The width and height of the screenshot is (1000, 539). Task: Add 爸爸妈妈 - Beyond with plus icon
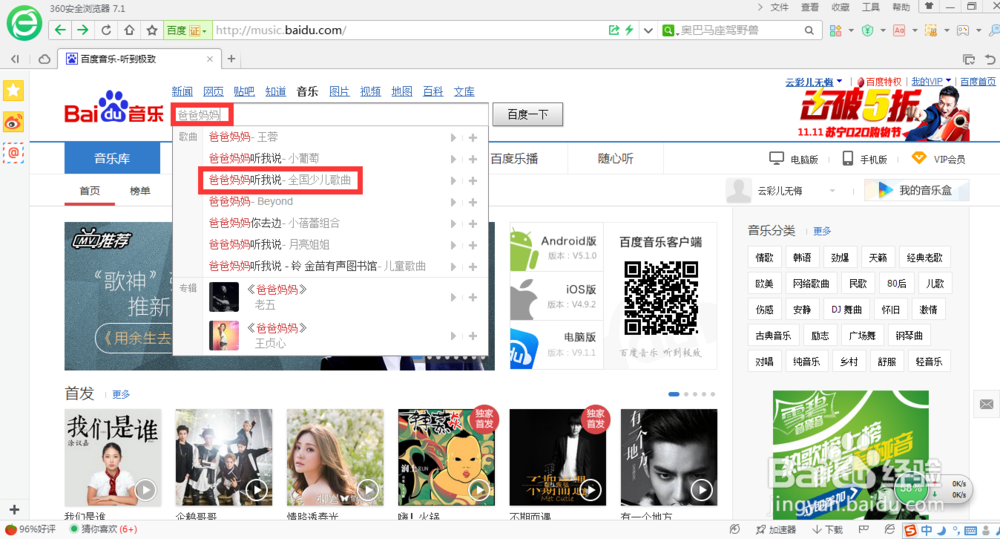[473, 202]
